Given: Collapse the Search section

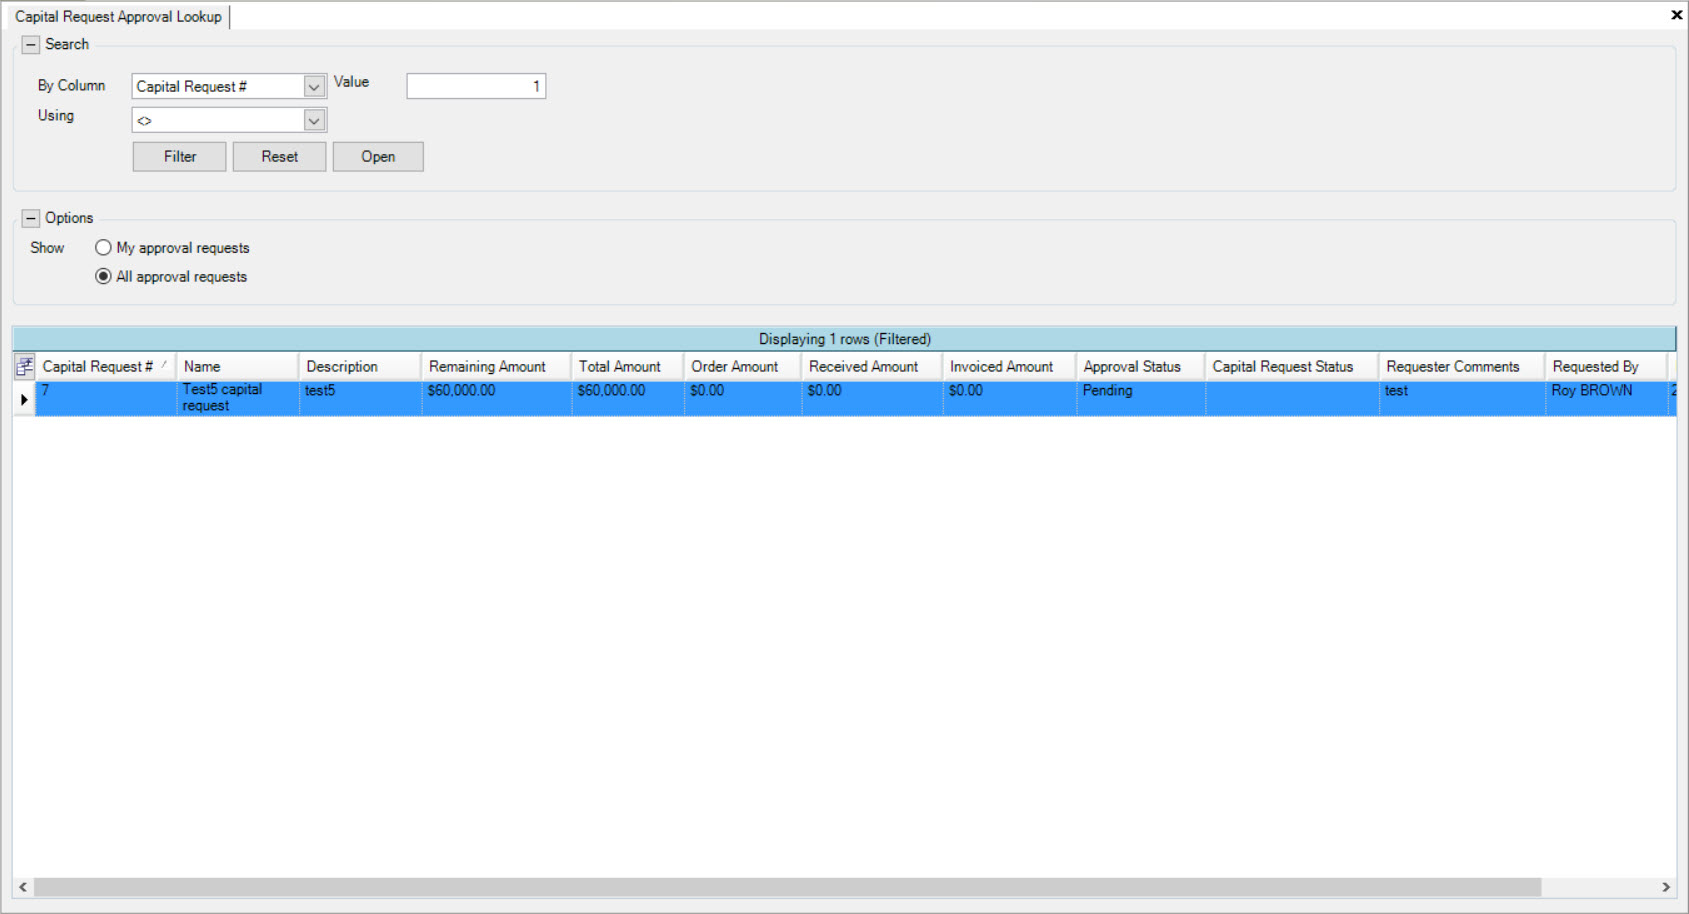Looking at the screenshot, I should point(31,44).
